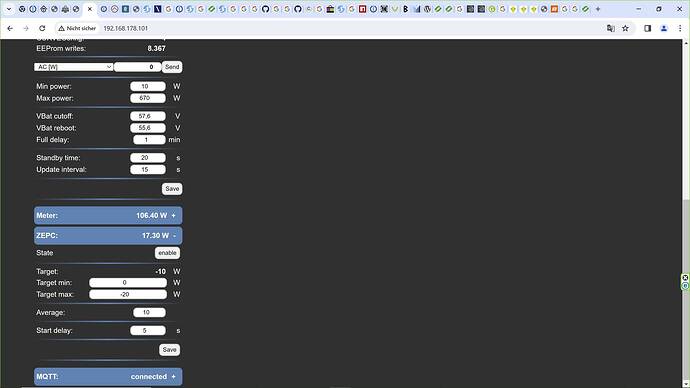Click the MQTT connected status
690x388 pixels.
tap(149, 377)
